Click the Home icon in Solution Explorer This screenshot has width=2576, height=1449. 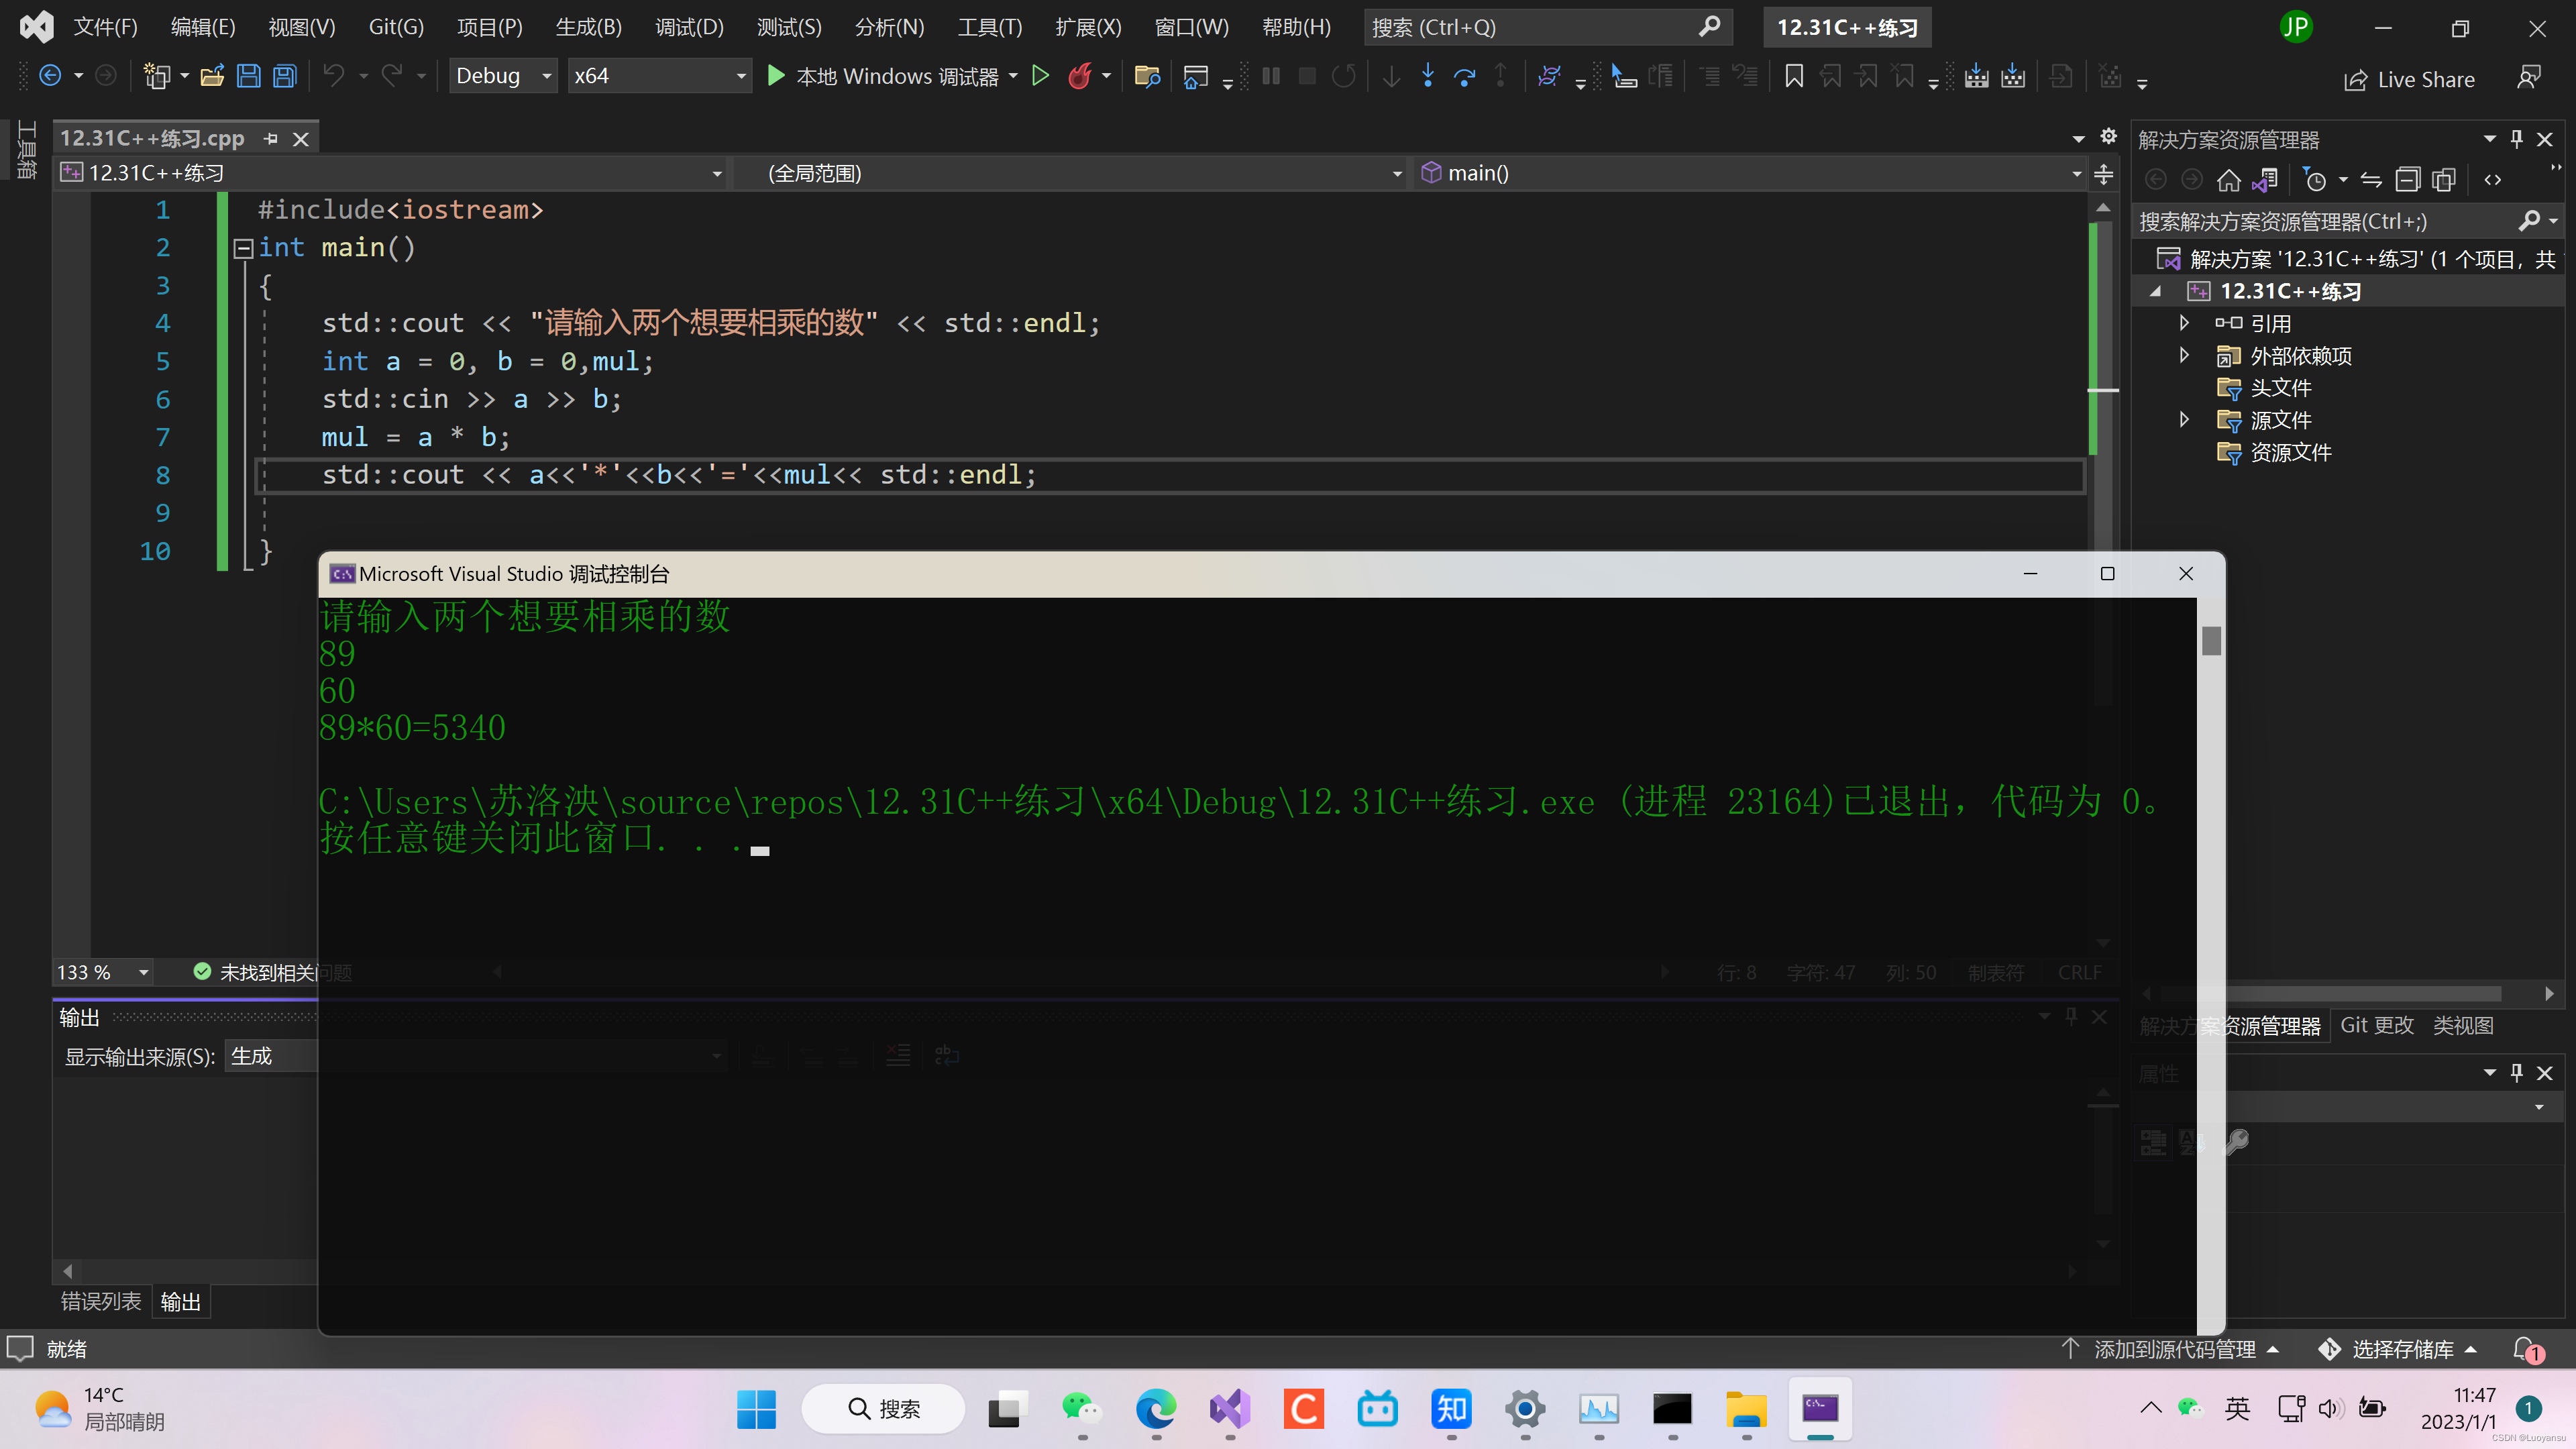[2228, 180]
